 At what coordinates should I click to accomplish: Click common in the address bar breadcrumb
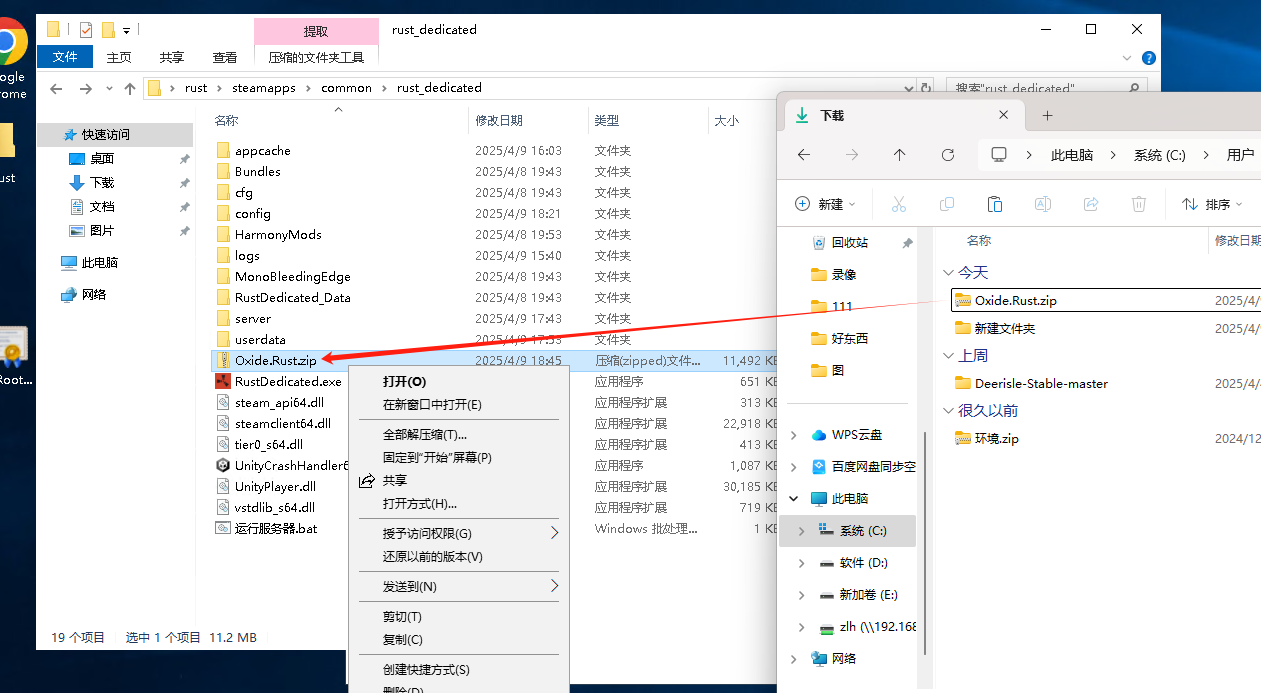346,88
